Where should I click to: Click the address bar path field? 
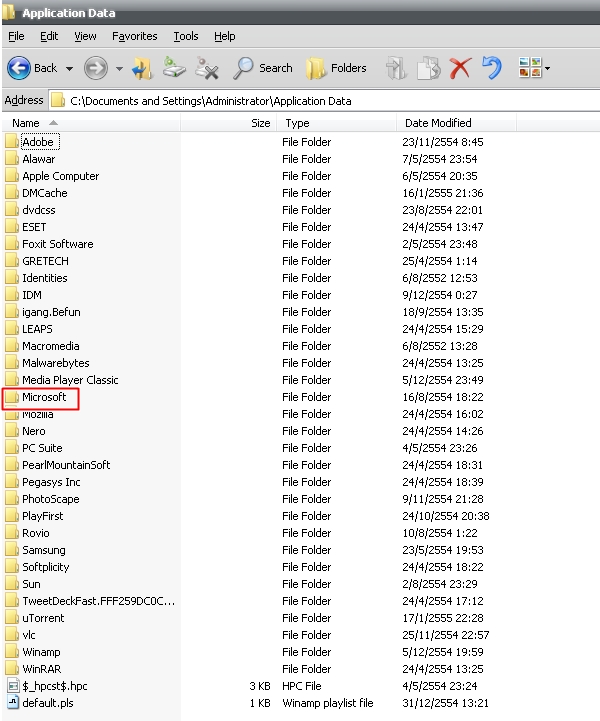point(324,101)
